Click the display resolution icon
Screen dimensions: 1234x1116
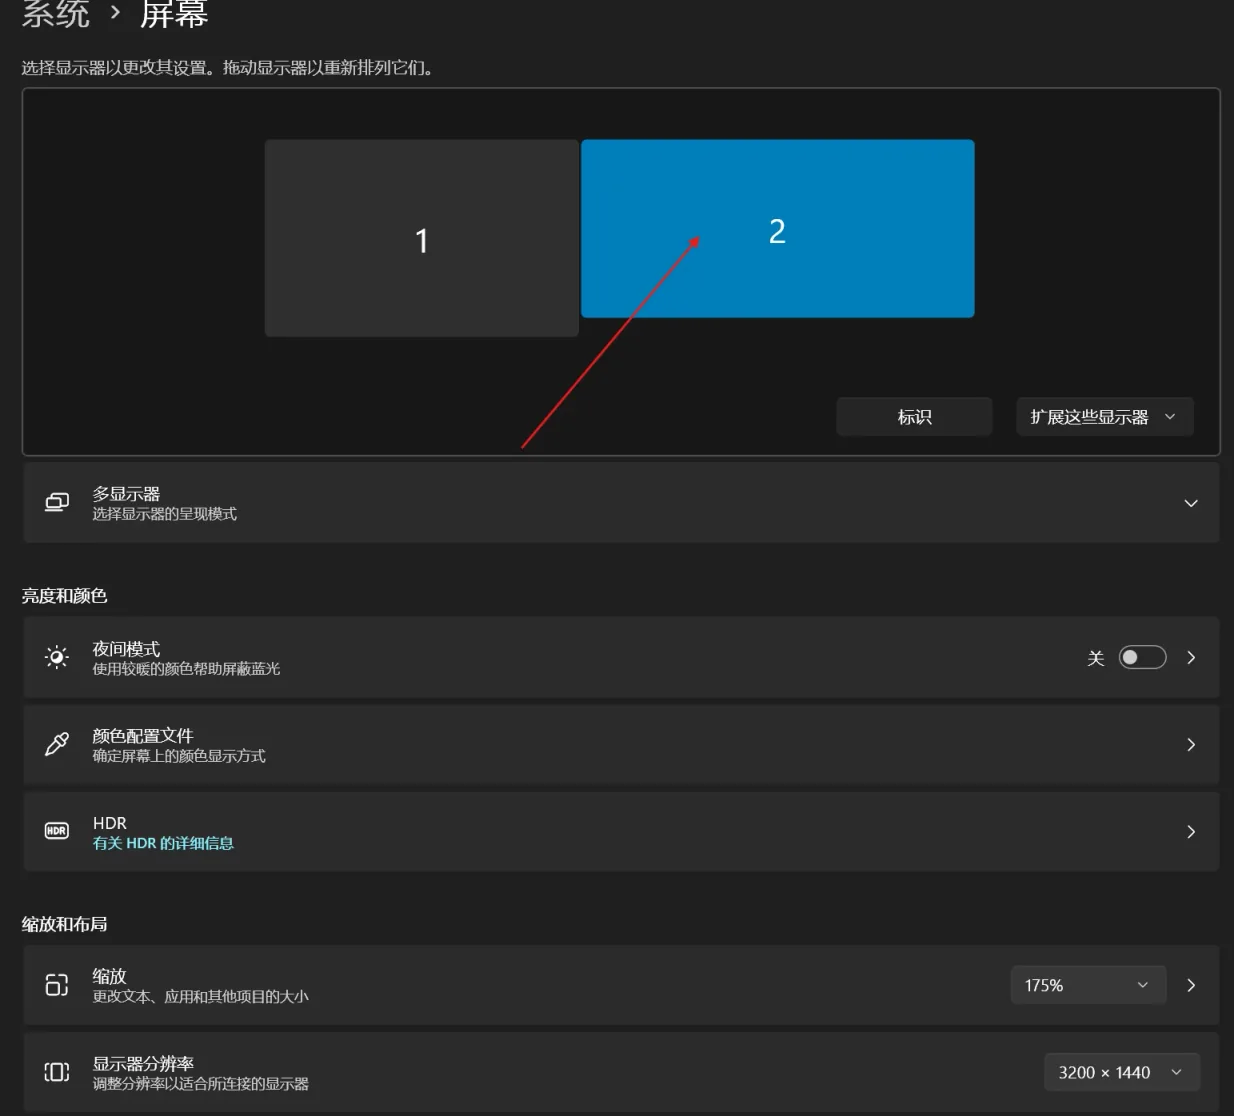pos(57,1072)
